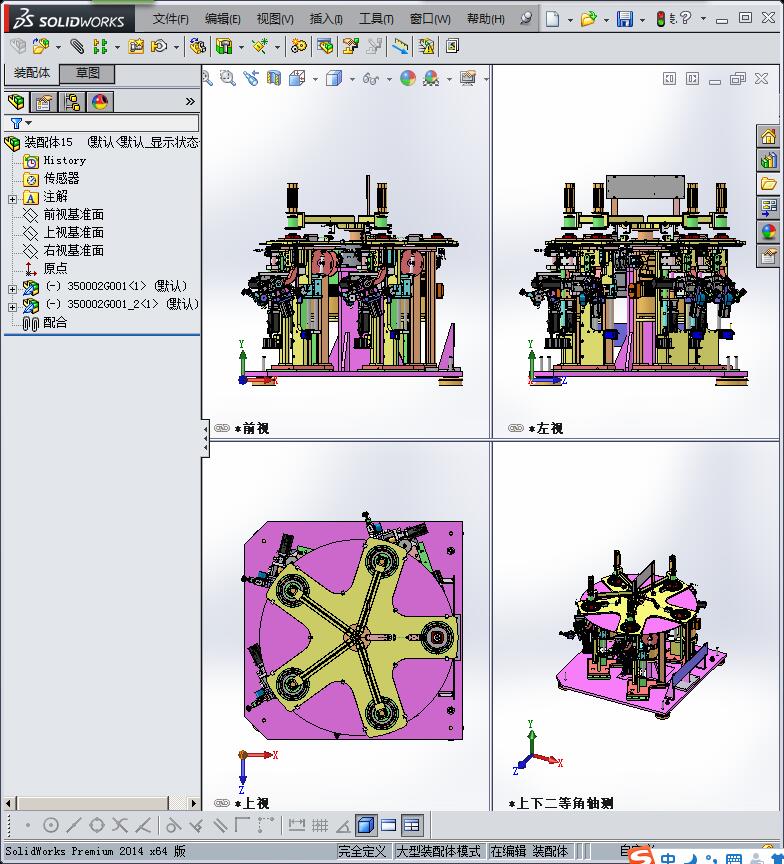Expand the 350002G001_2<1> component node
The image size is (784, 864).
coord(12,307)
